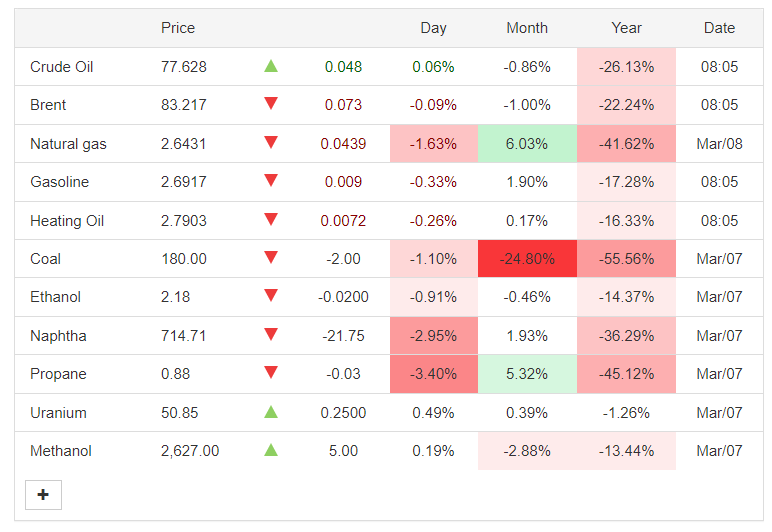The height and width of the screenshot is (532, 772).
Task: Click the red down arrow for Heating Oil
Action: tap(271, 219)
